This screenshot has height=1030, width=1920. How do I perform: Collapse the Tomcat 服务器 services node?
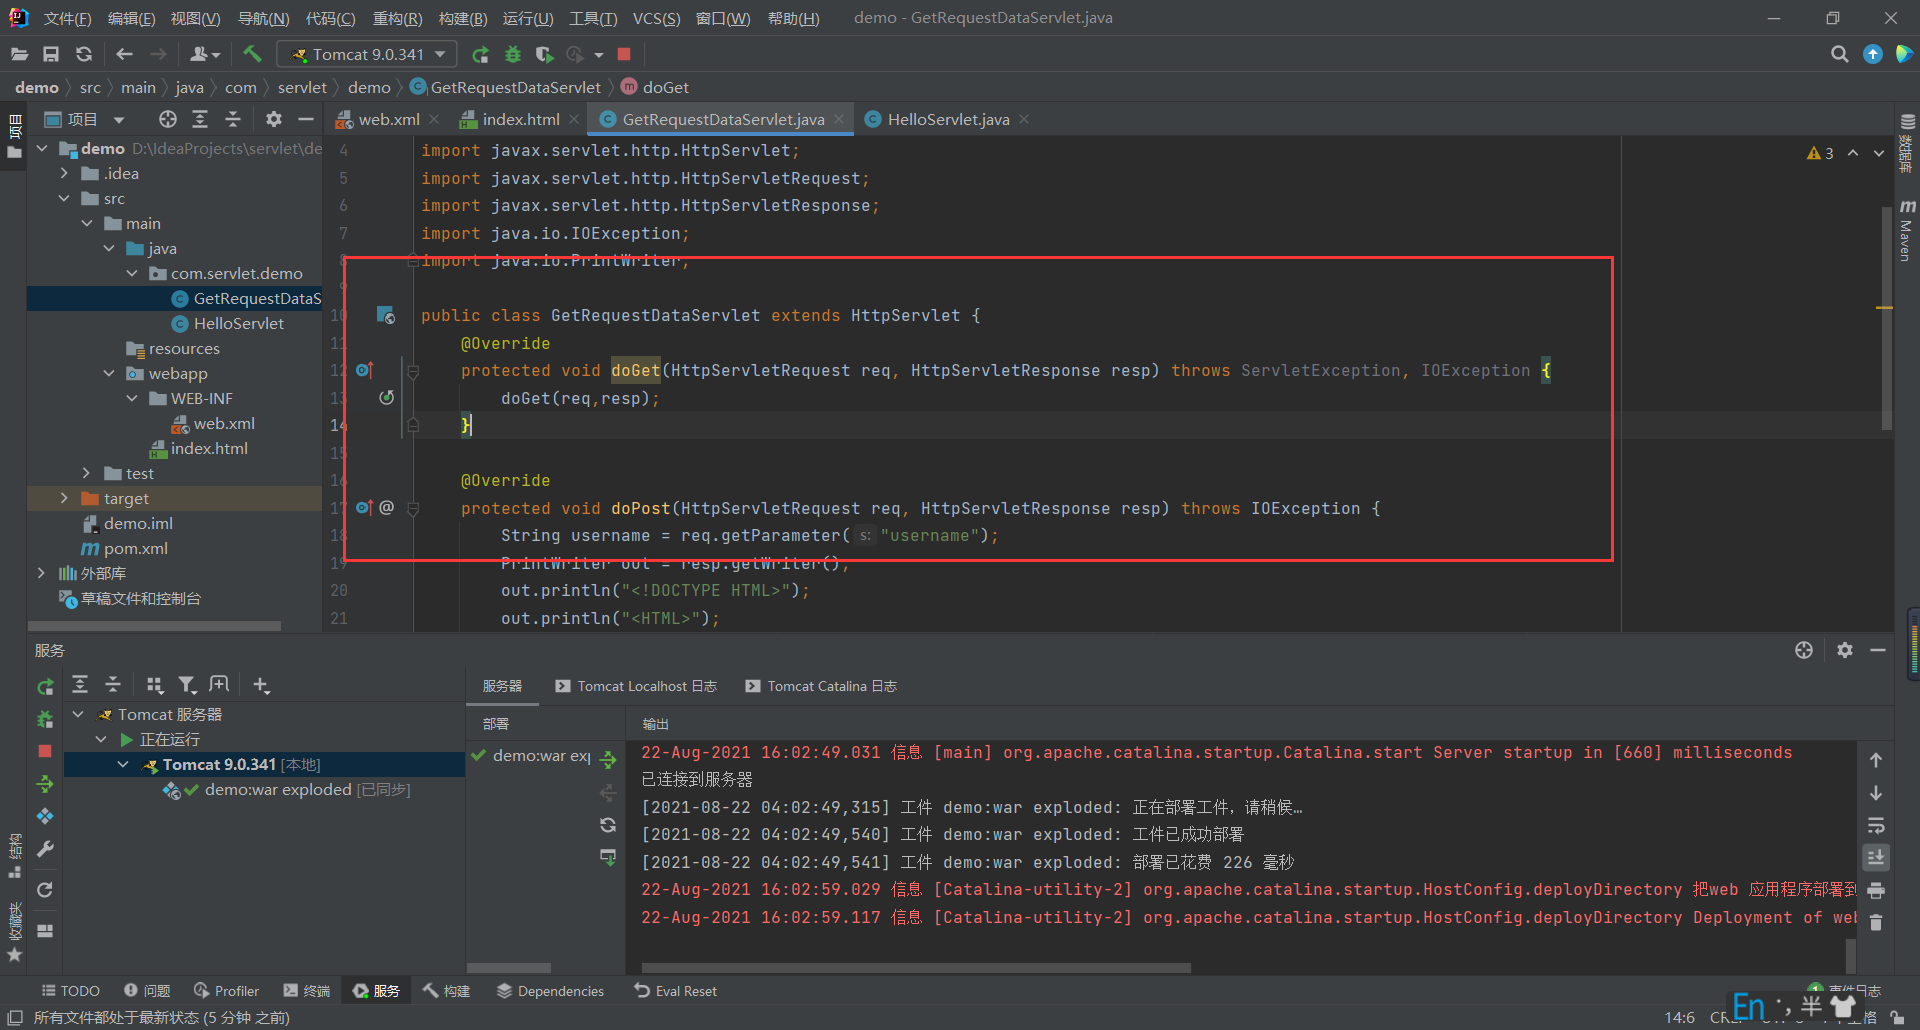point(78,714)
